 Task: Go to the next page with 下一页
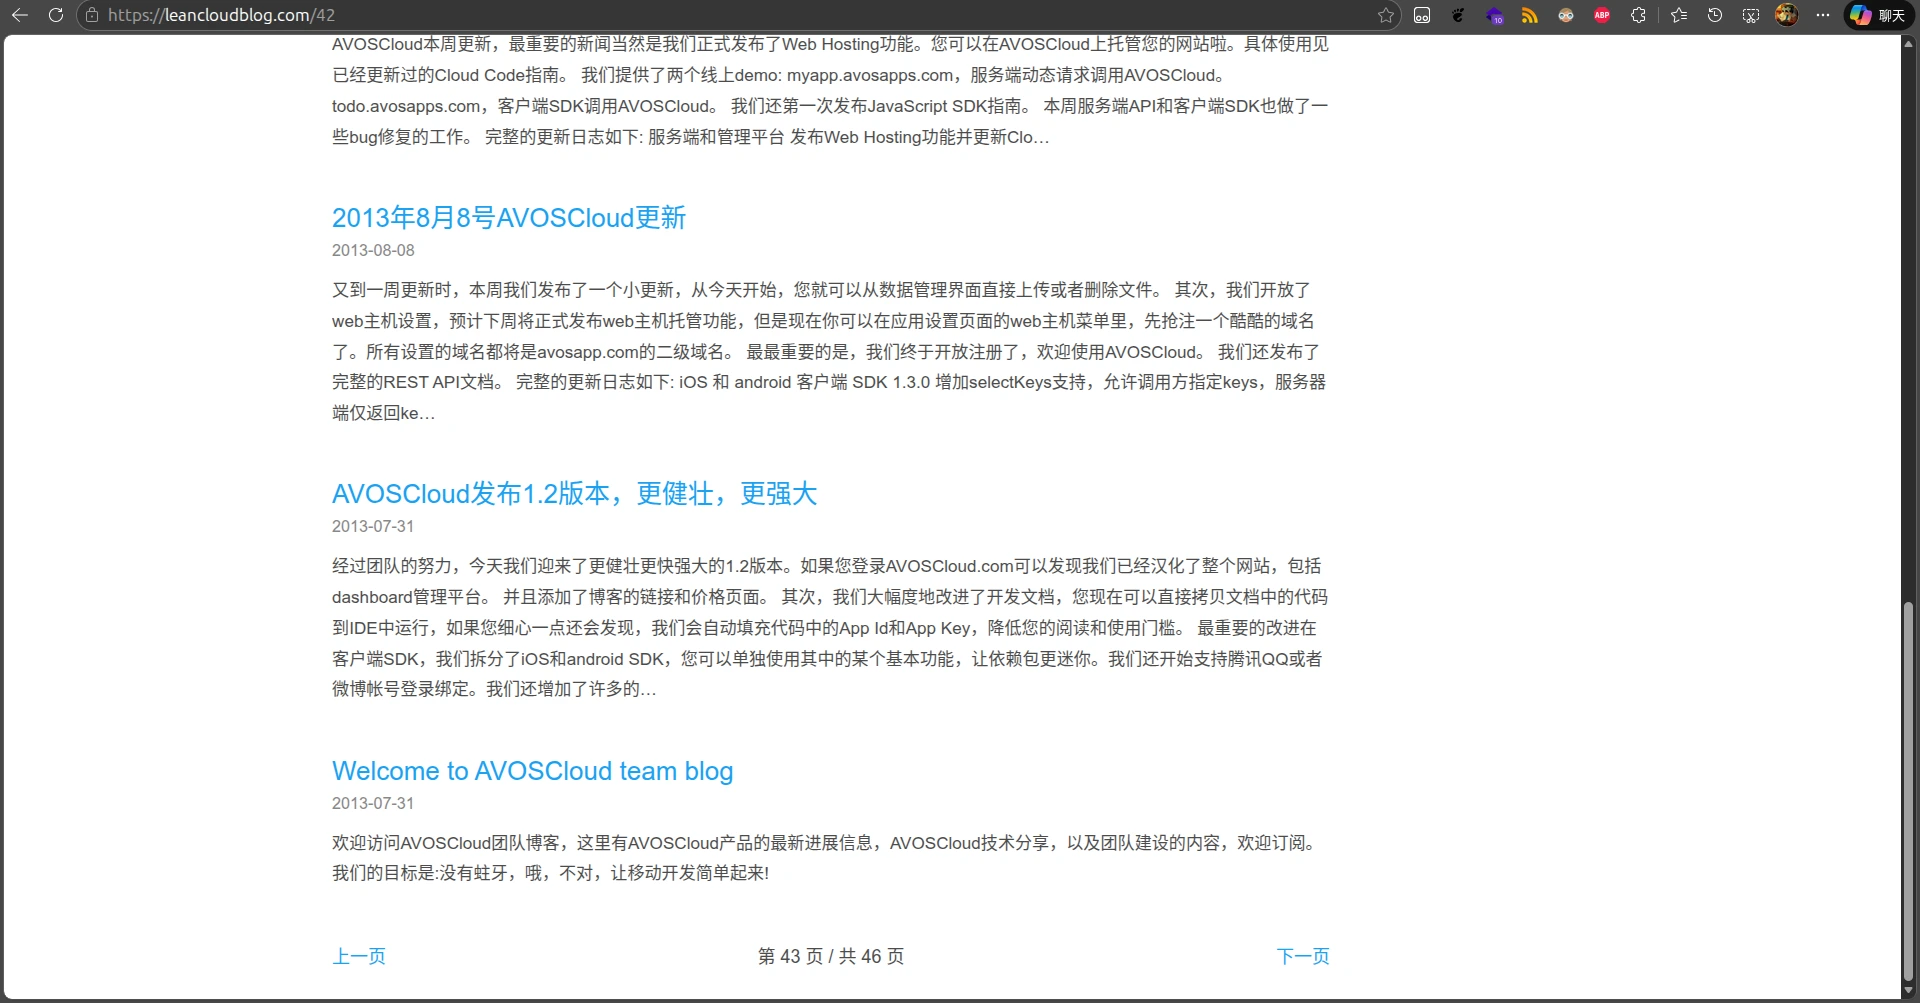[x=1302, y=956]
